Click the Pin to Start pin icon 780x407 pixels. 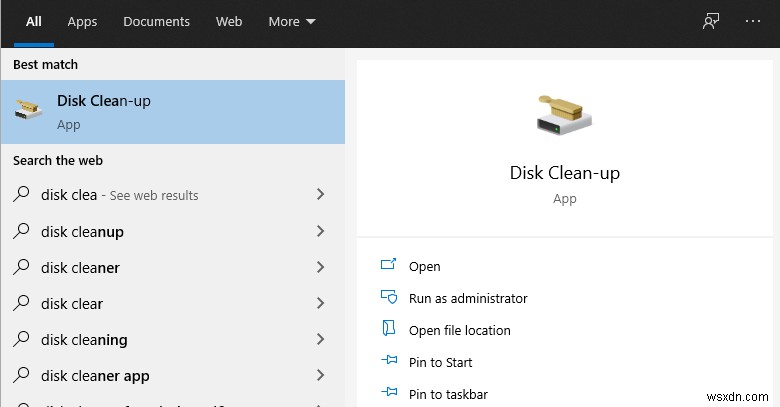389,362
